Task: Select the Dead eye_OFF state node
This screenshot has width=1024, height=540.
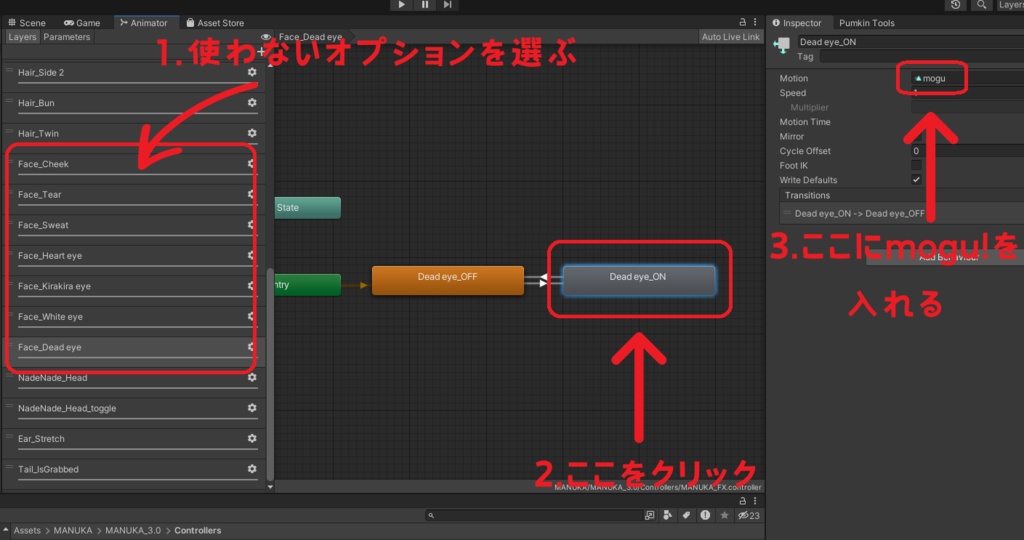Action: click(447, 280)
